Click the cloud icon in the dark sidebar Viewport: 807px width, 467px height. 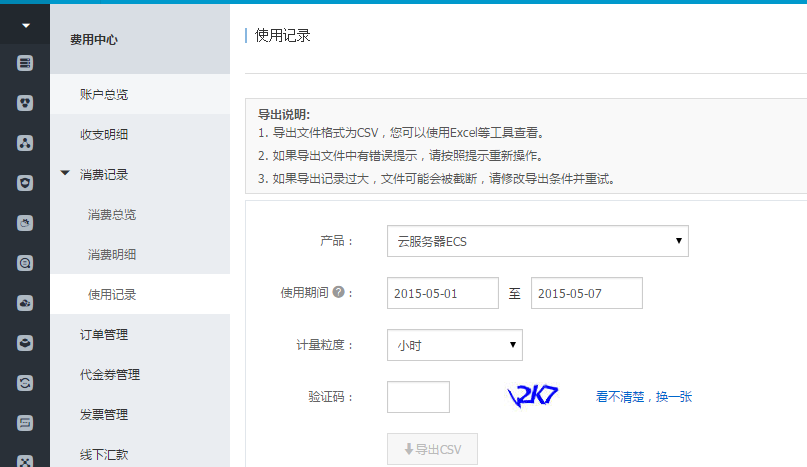coord(25,303)
